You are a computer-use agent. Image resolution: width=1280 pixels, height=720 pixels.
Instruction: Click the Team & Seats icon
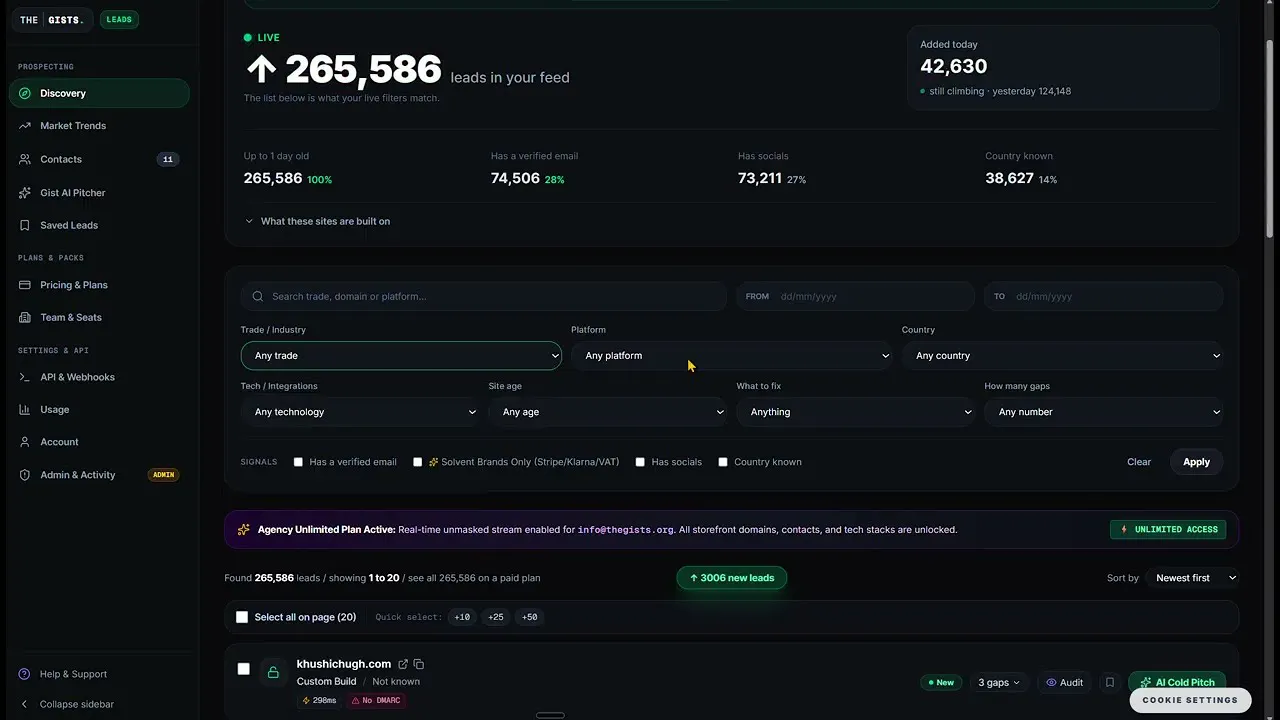point(25,317)
